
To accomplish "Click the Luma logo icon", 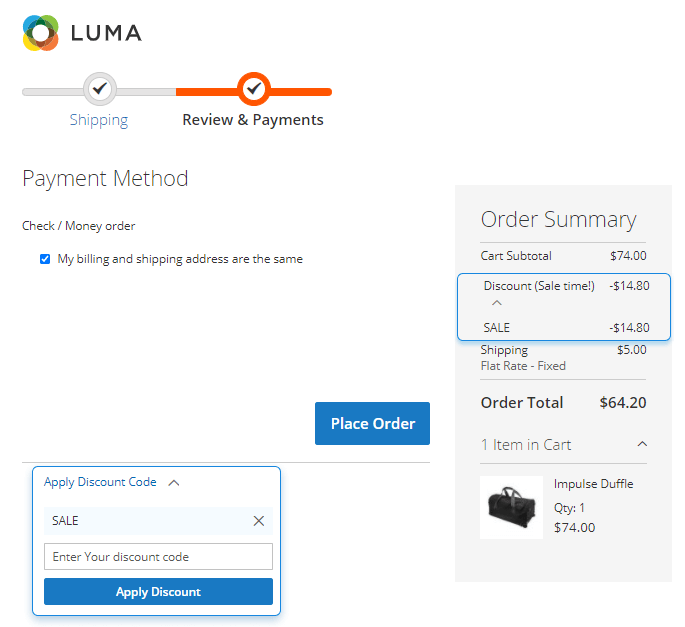I will click(42, 33).
